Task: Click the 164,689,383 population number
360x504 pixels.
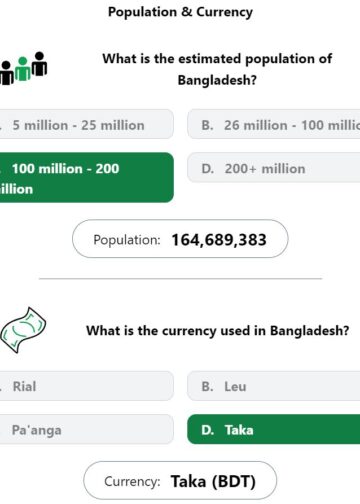Action: point(219,240)
